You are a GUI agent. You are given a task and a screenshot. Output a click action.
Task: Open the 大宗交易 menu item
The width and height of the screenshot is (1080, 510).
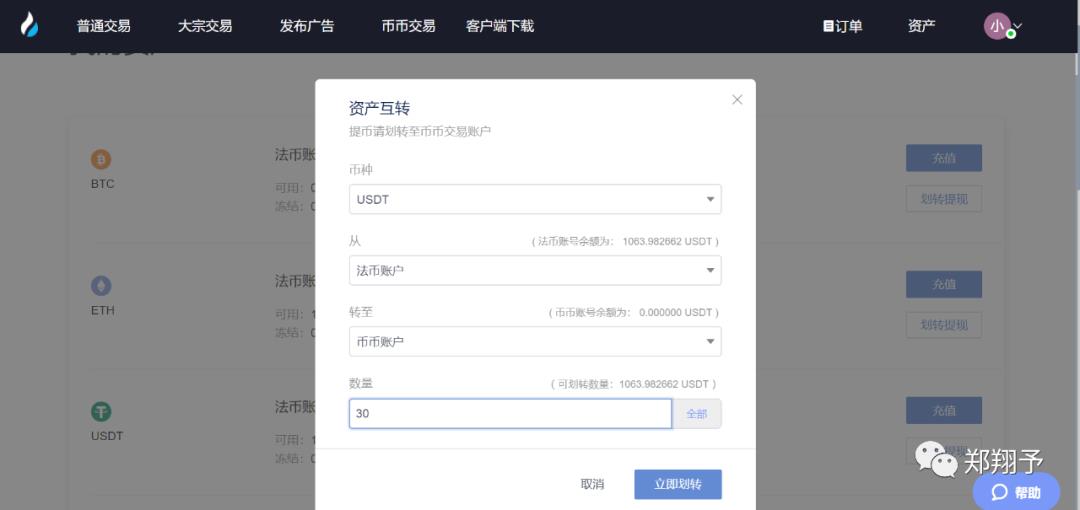pos(205,26)
